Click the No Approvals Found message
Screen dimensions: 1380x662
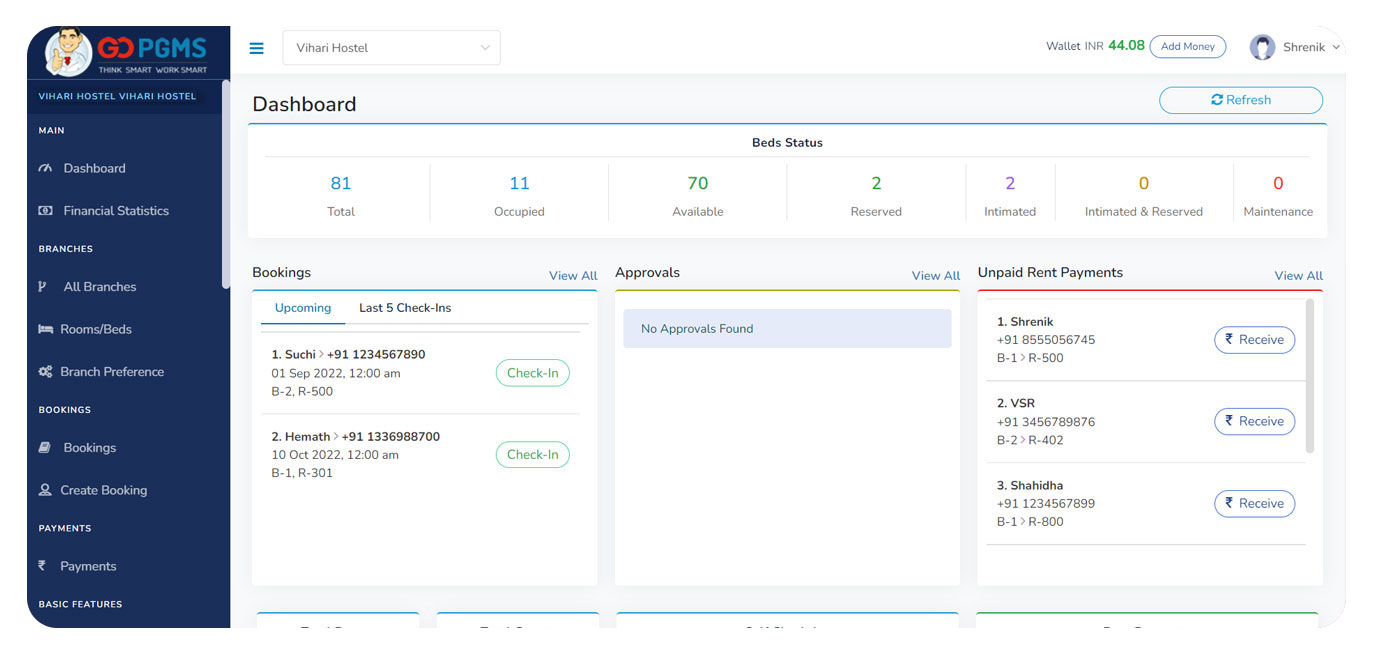coord(787,329)
